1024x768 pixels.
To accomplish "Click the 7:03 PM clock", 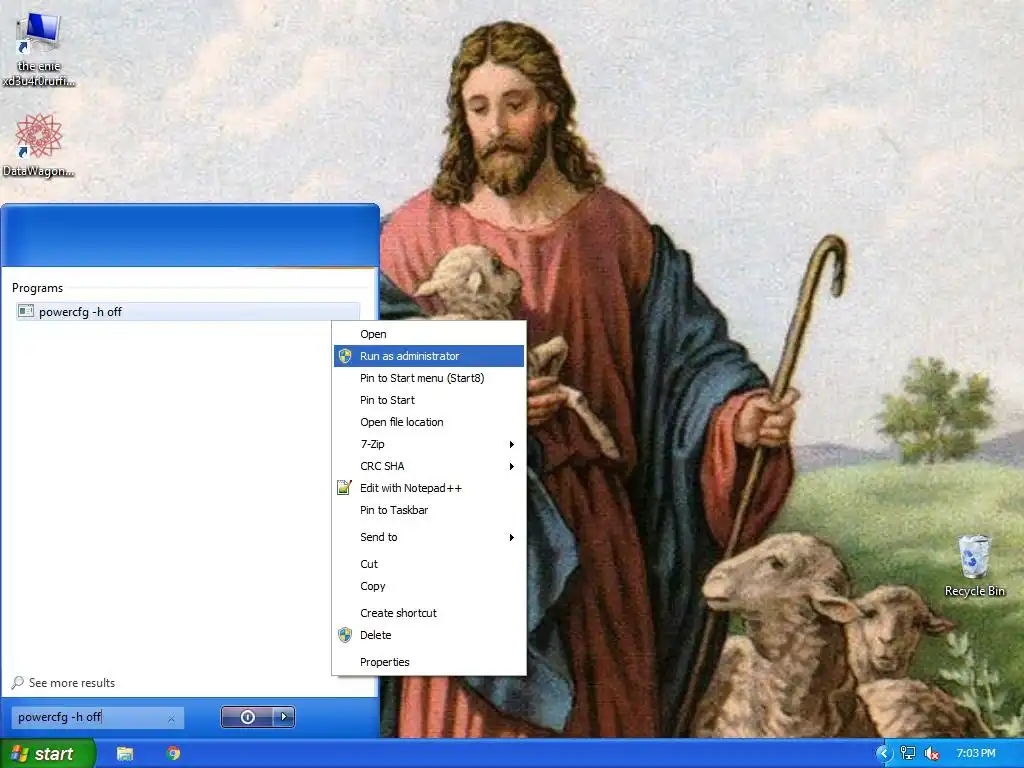I will coord(976,754).
